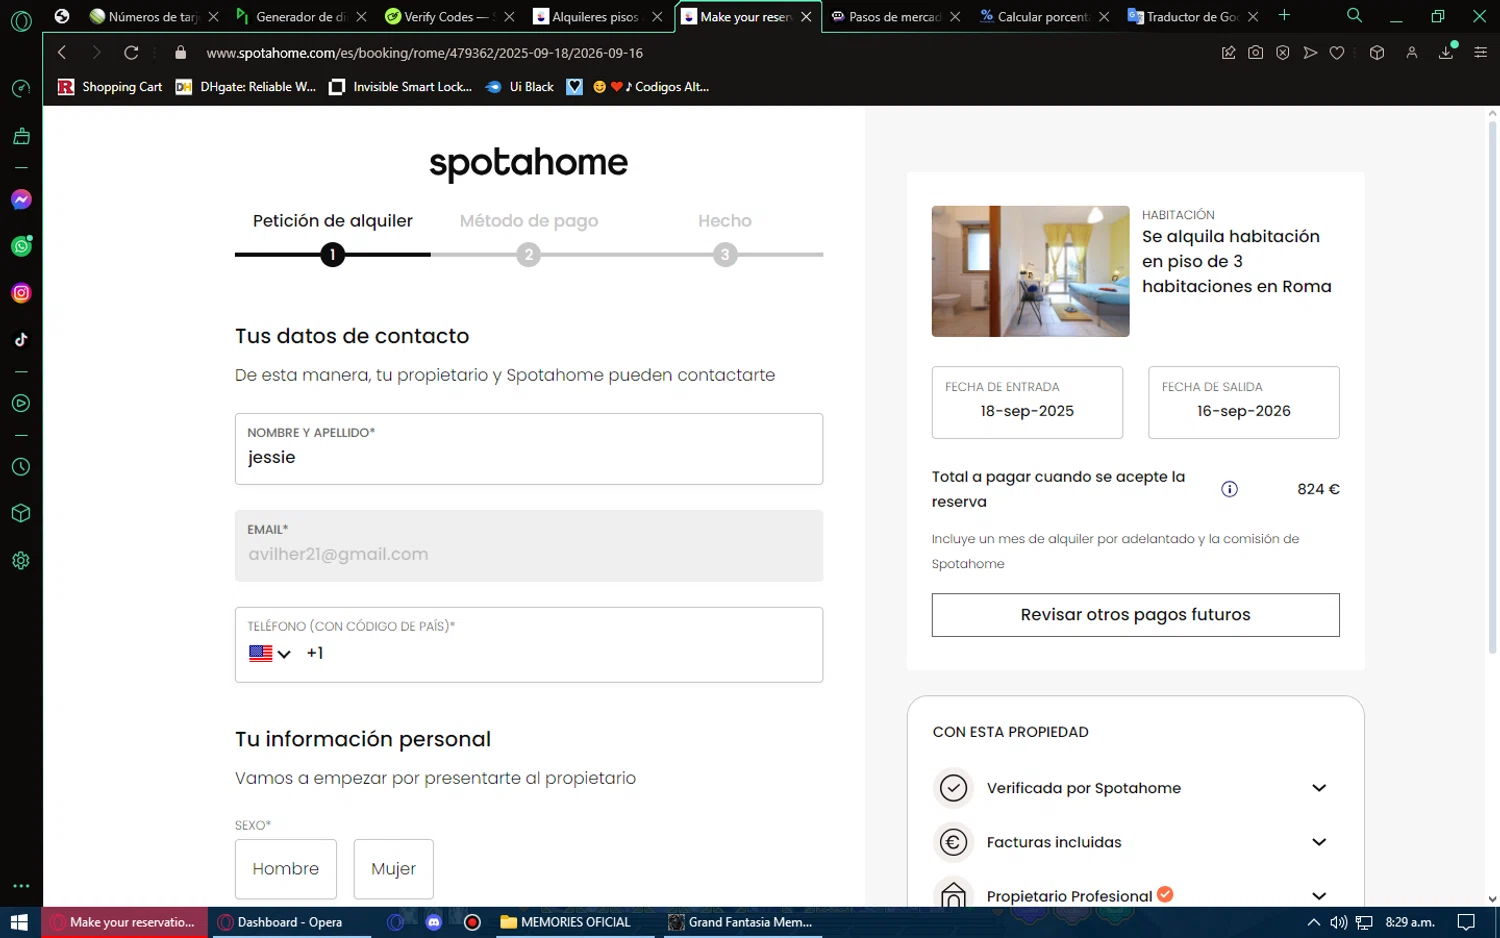Switch to Generador de tab
Viewport: 1500px width, 938px height.
point(302,17)
